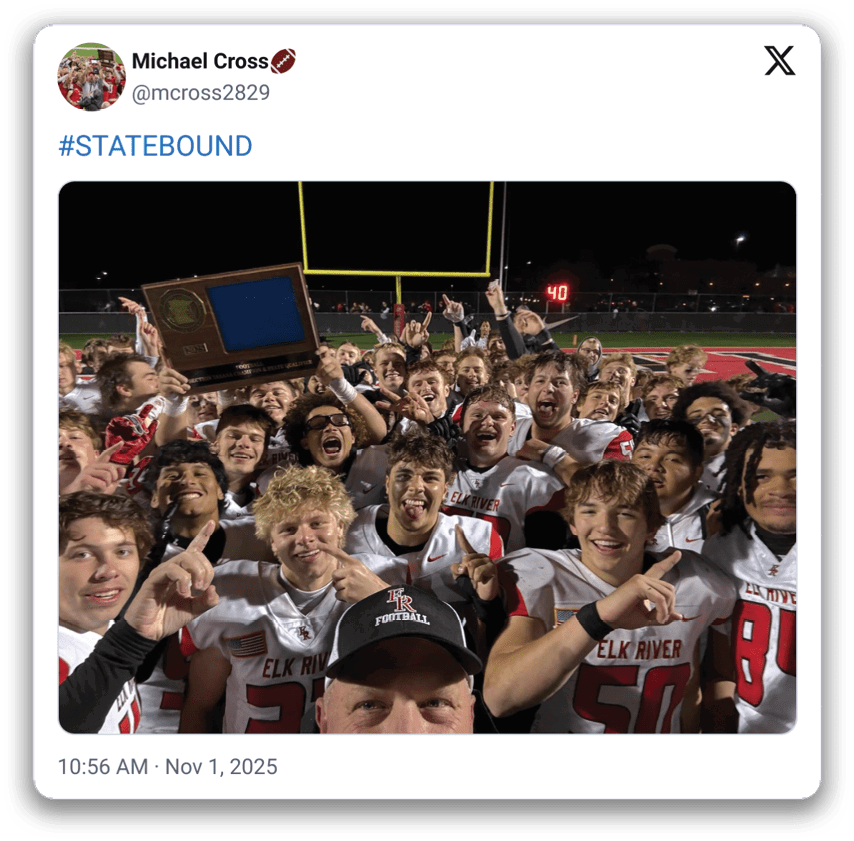Click the football emoji beside Michael Cross
The width and height of the screenshot is (854, 841).
tap(283, 61)
